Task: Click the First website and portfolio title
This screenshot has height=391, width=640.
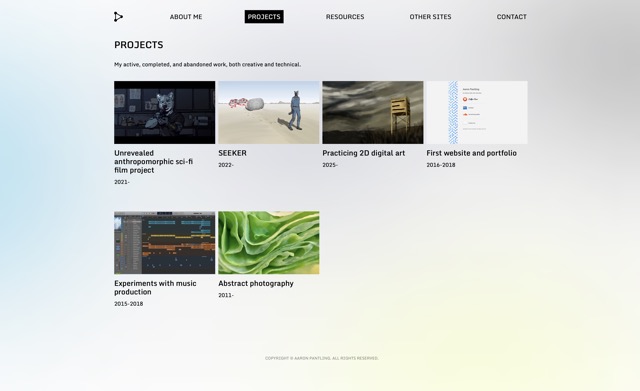Action: coord(471,153)
